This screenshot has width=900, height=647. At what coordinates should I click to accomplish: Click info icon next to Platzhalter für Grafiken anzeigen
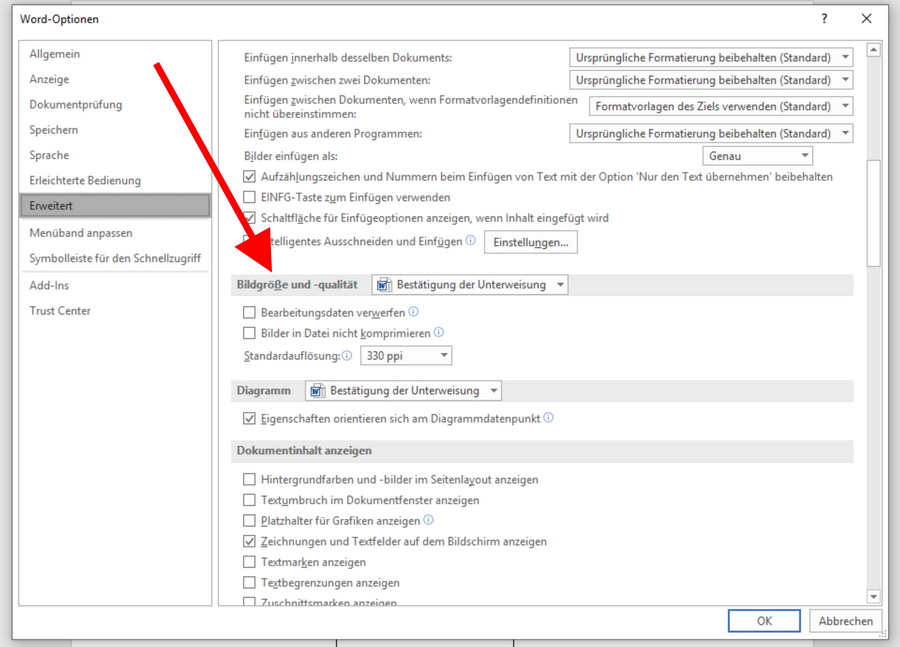point(428,520)
